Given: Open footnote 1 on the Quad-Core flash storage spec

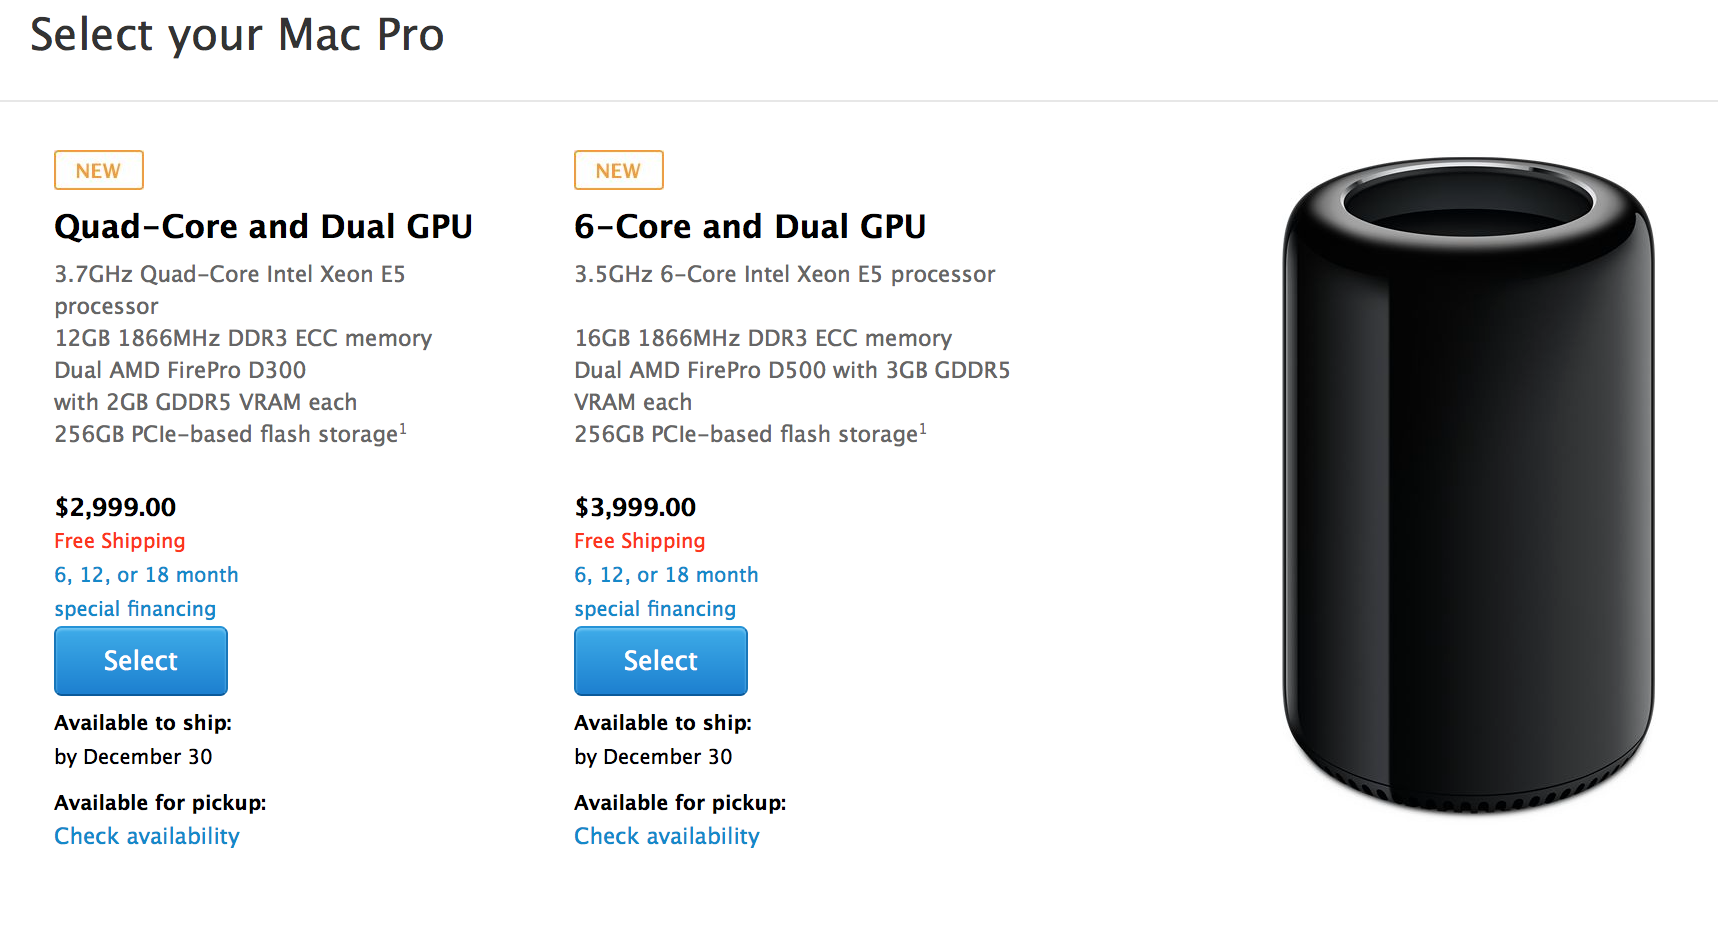Looking at the screenshot, I should tap(404, 428).
